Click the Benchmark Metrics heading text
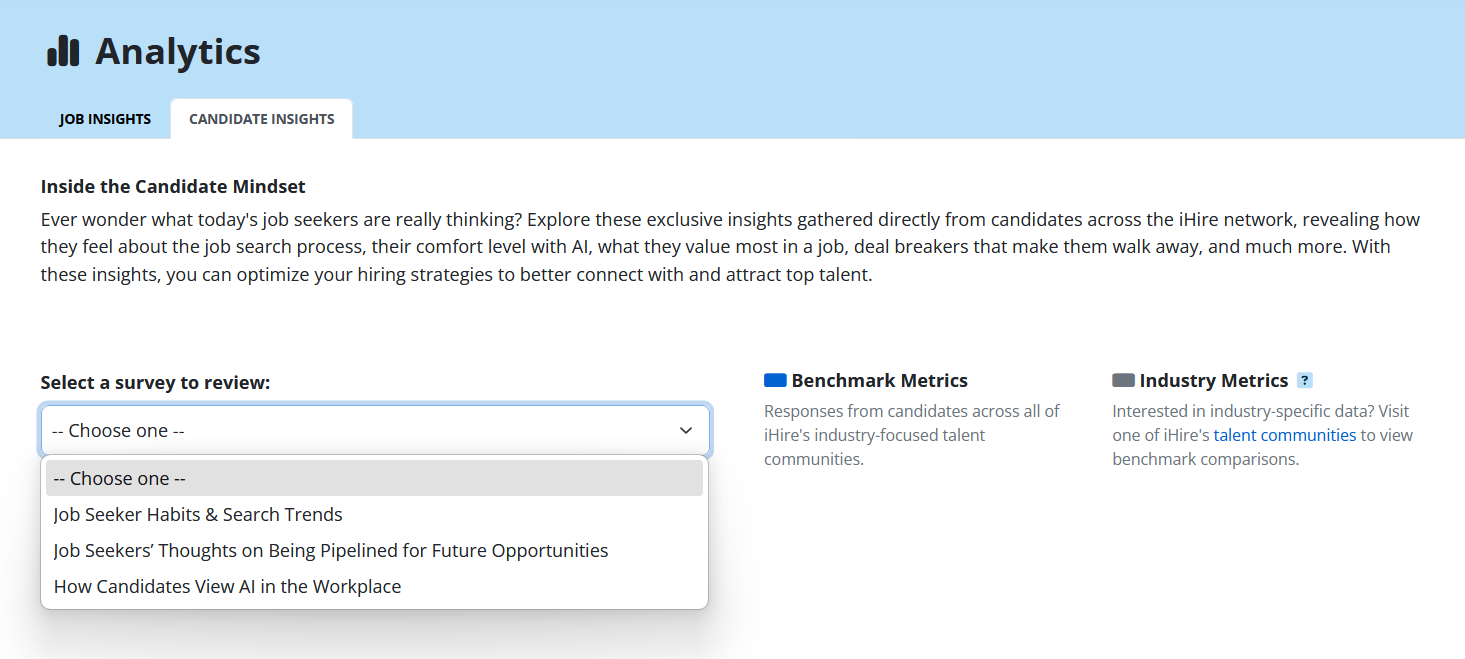 point(879,381)
